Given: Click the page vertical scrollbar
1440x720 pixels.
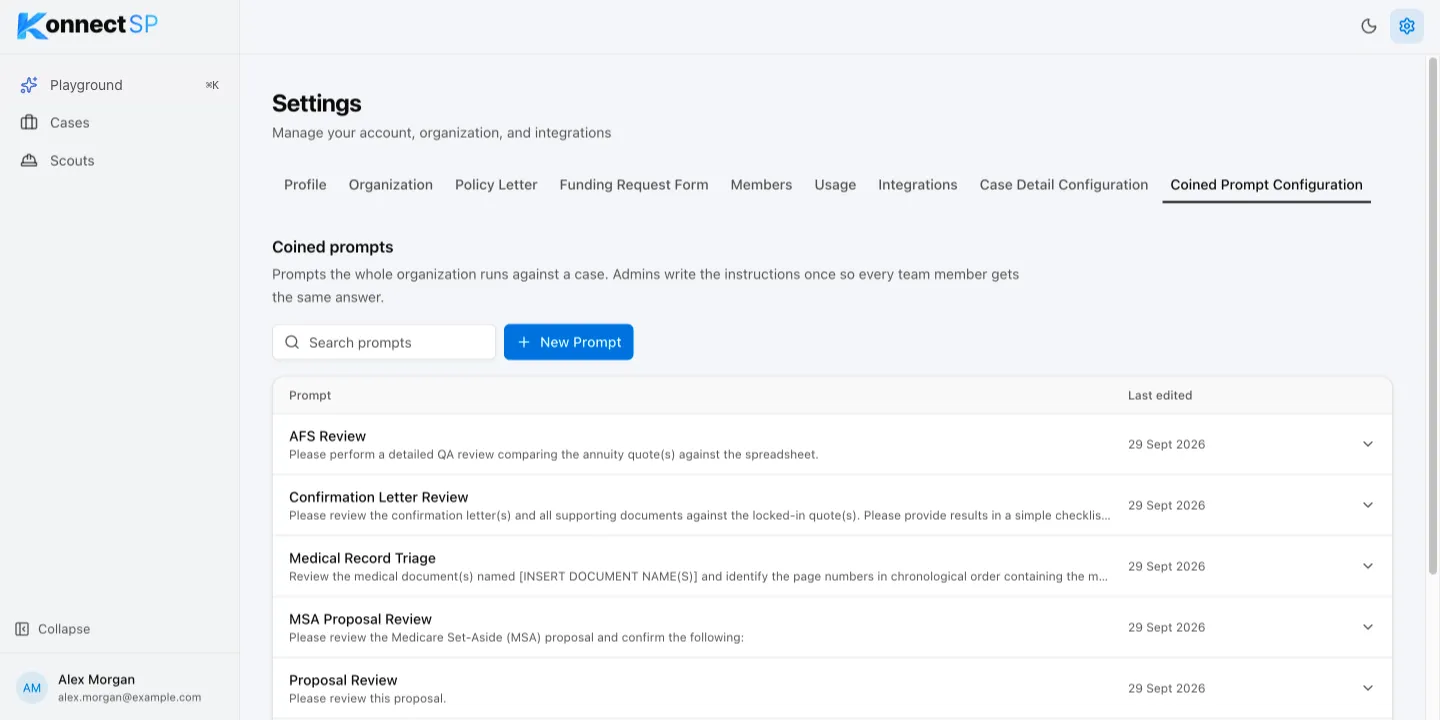Looking at the screenshot, I should coord(1432,315).
